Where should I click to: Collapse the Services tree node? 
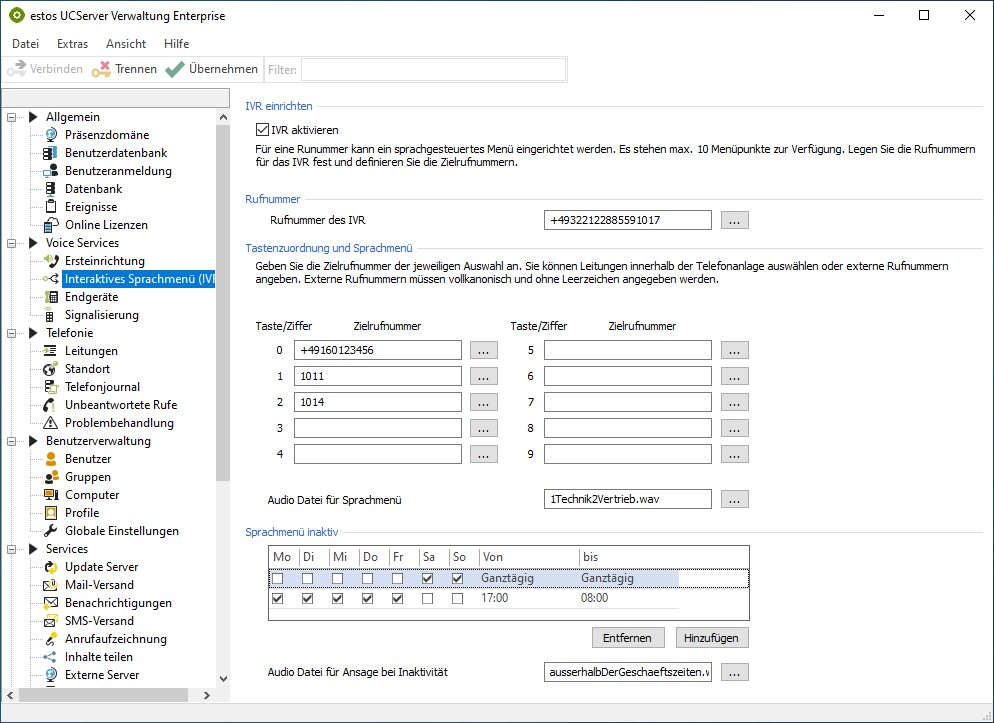(11, 549)
